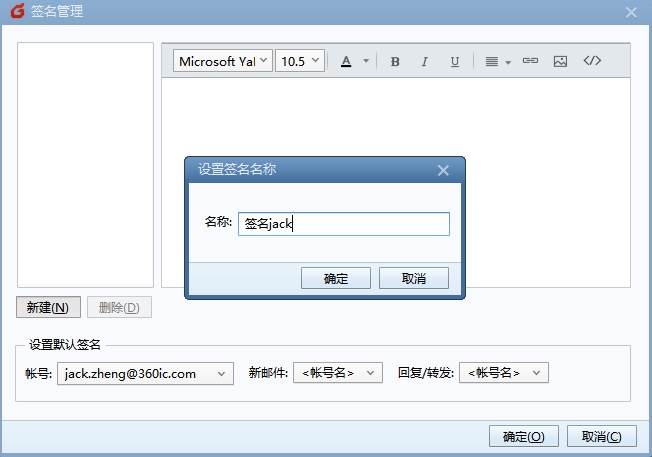
Task: Click the insert hyperlink icon
Action: pyautogui.click(x=530, y=61)
